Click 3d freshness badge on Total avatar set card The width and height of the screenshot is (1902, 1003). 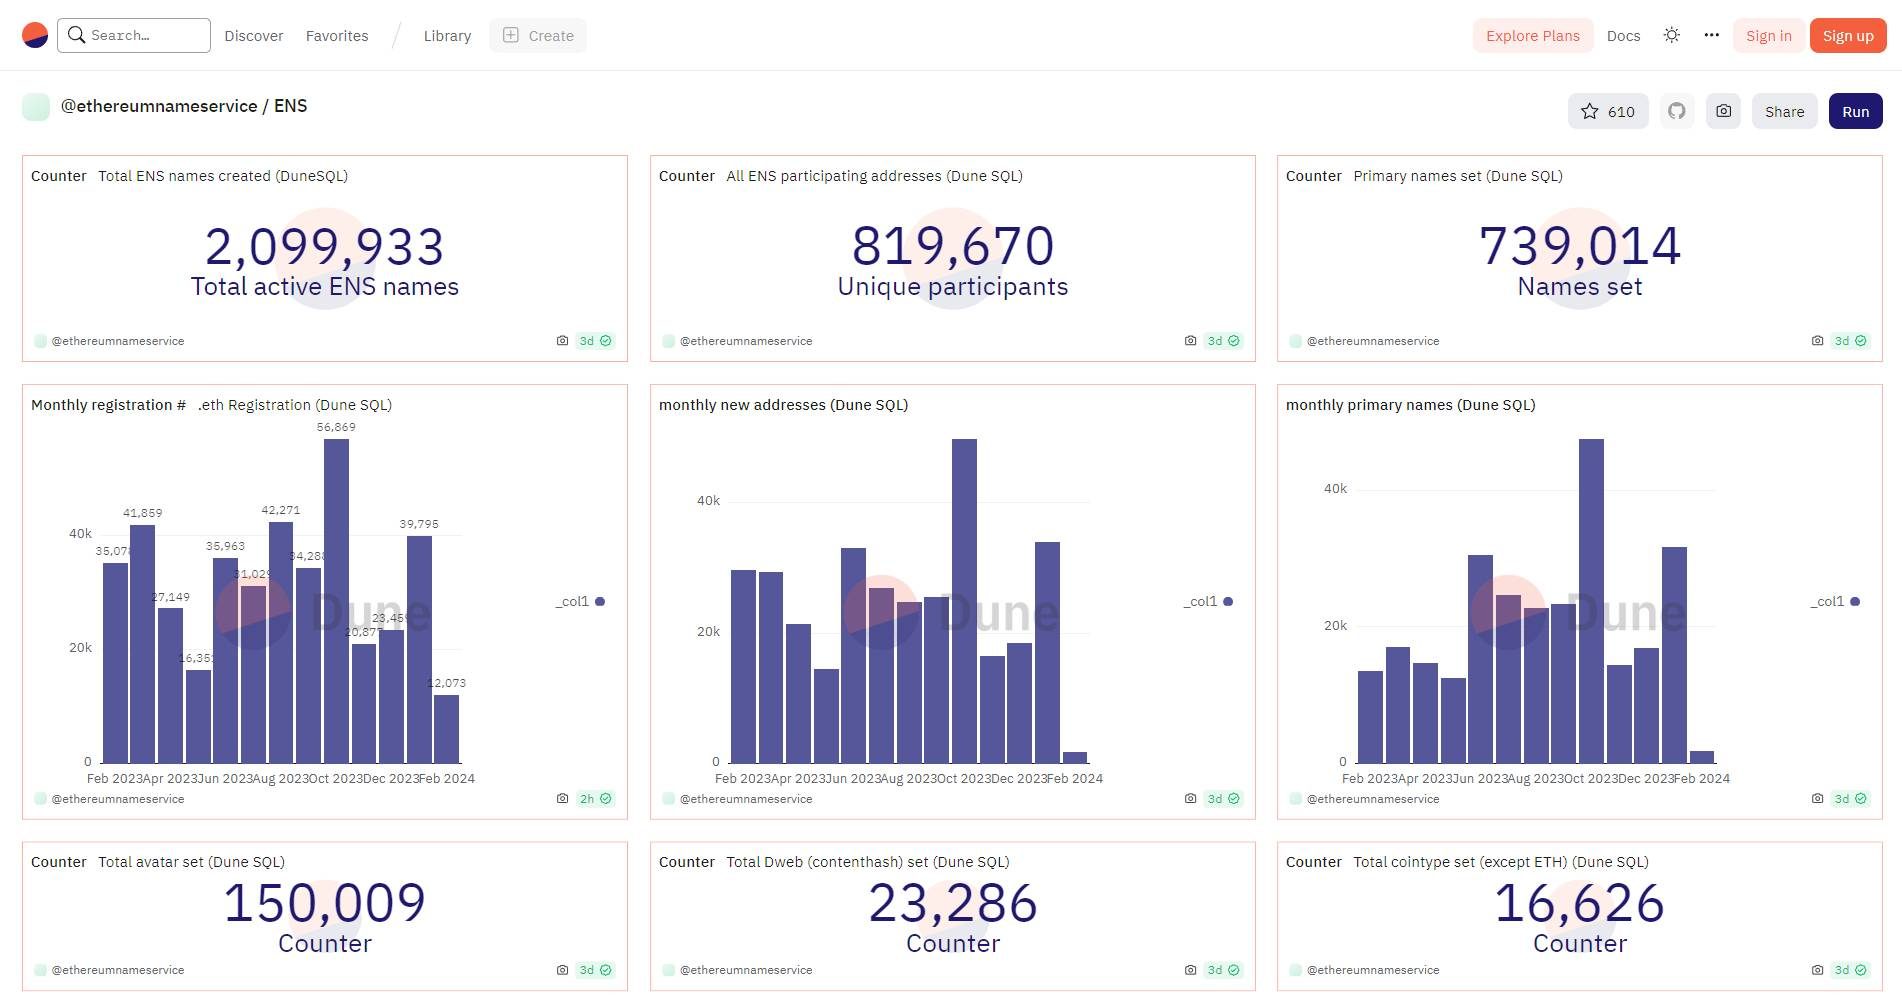pyautogui.click(x=595, y=970)
